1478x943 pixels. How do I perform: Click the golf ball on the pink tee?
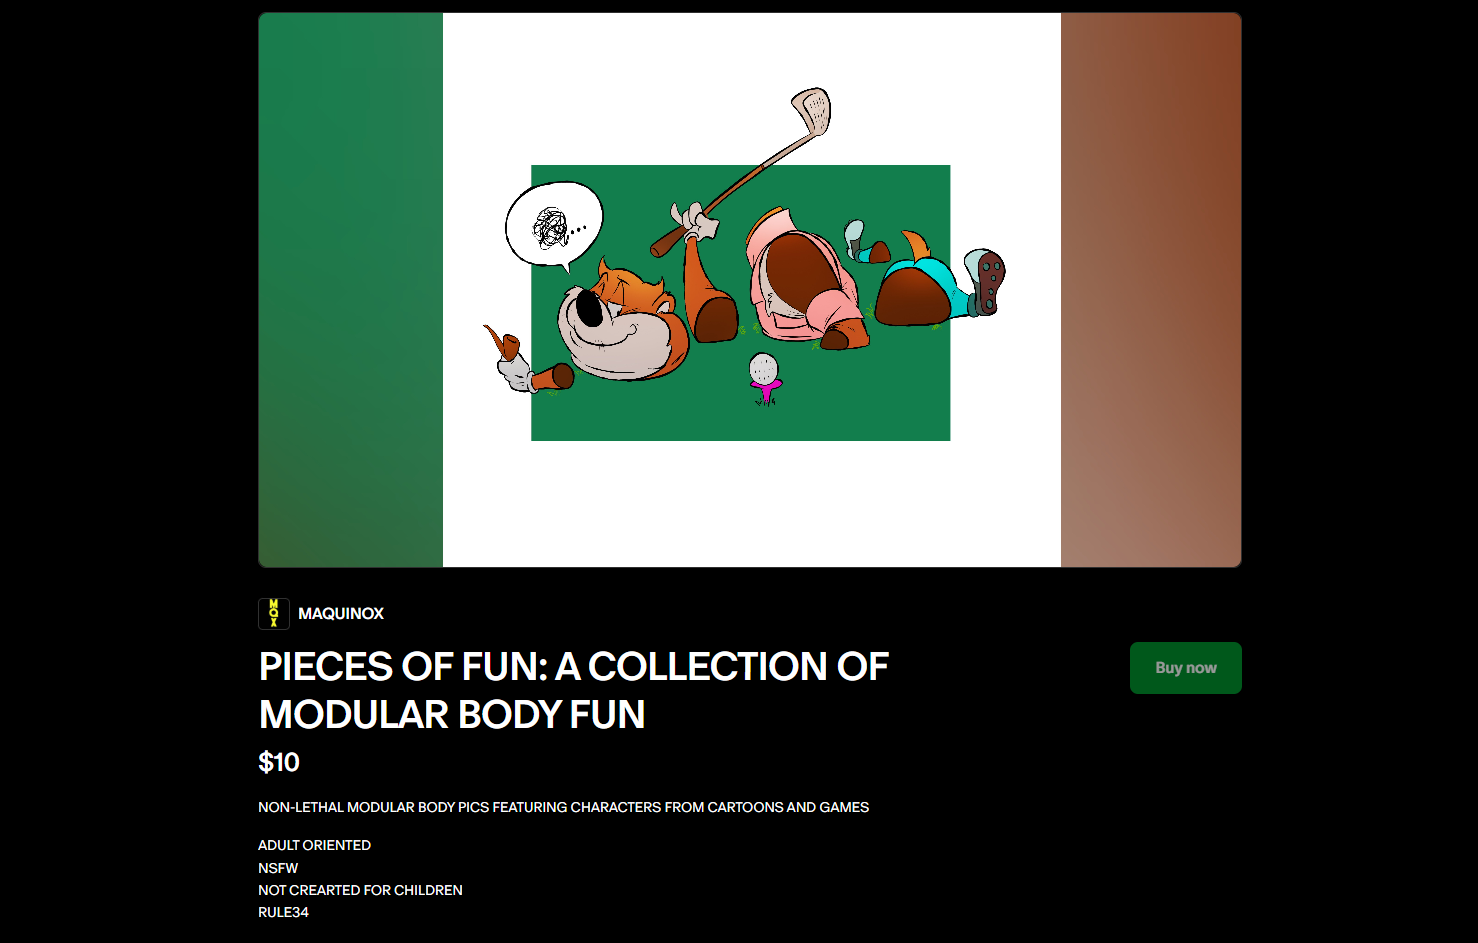(x=763, y=368)
